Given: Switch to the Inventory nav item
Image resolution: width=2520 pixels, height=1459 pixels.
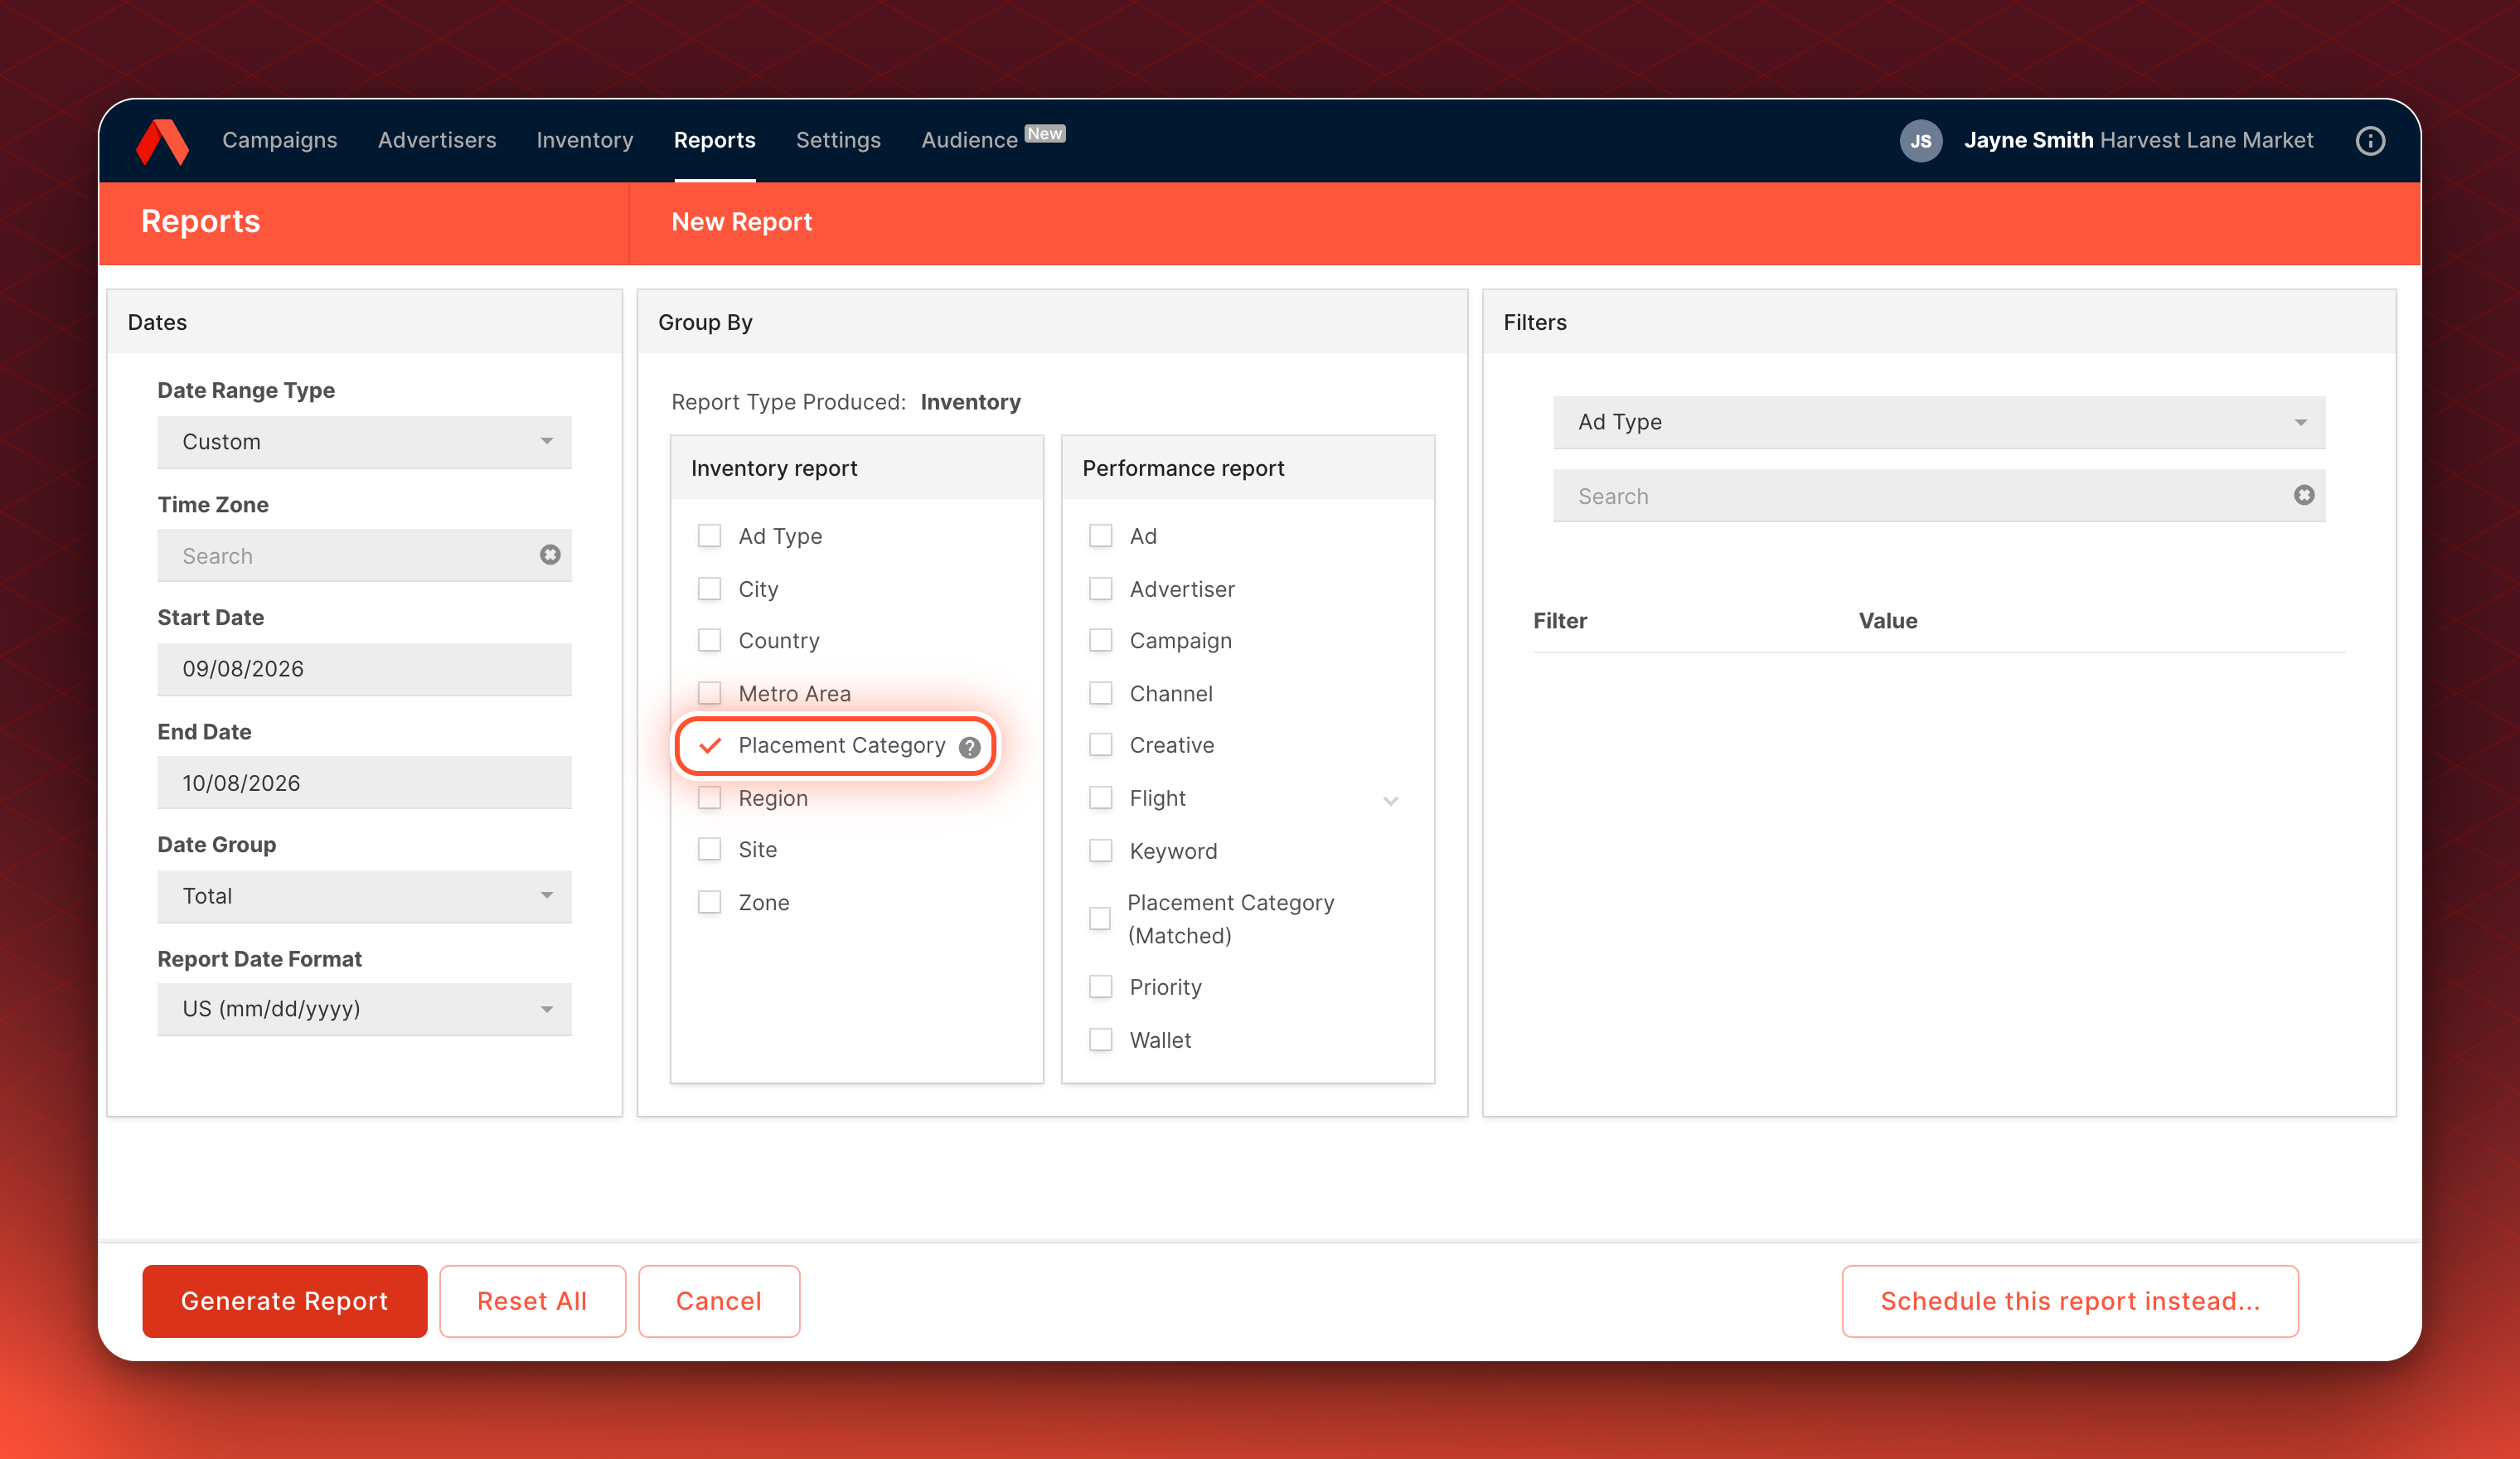Looking at the screenshot, I should [x=585, y=140].
